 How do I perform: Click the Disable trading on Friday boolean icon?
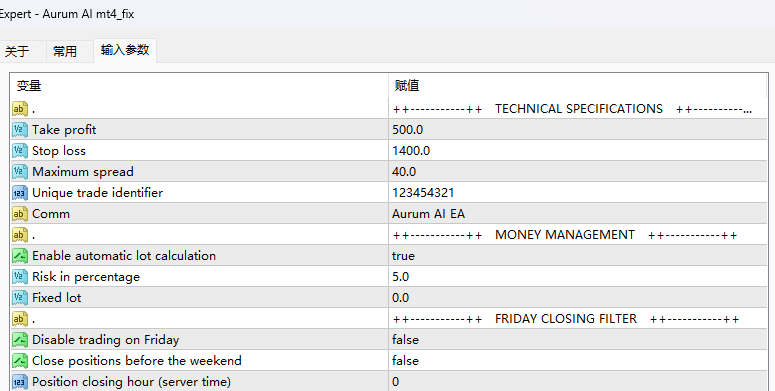click(20, 340)
